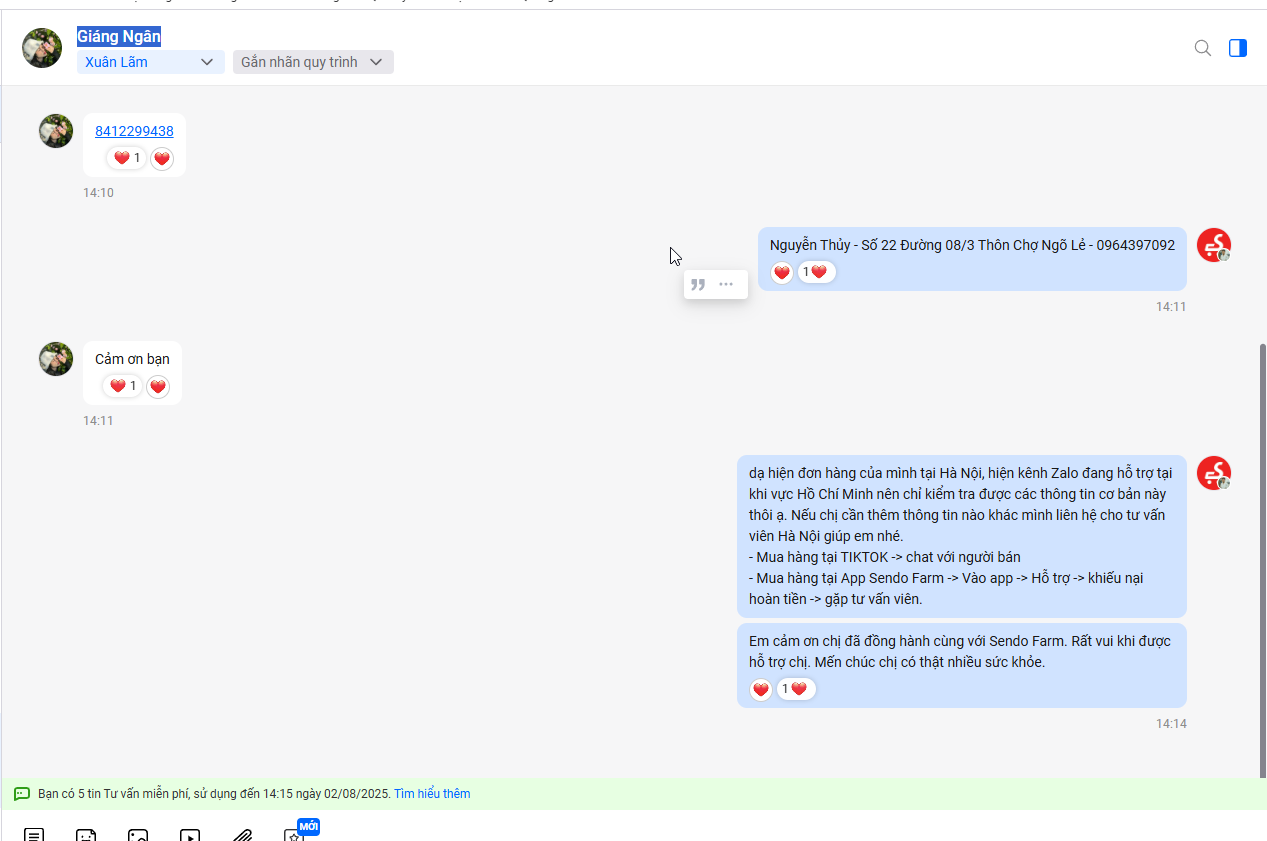Click the Giáng Ngân header avatar
The height and width of the screenshot is (841, 1267).
click(x=42, y=48)
